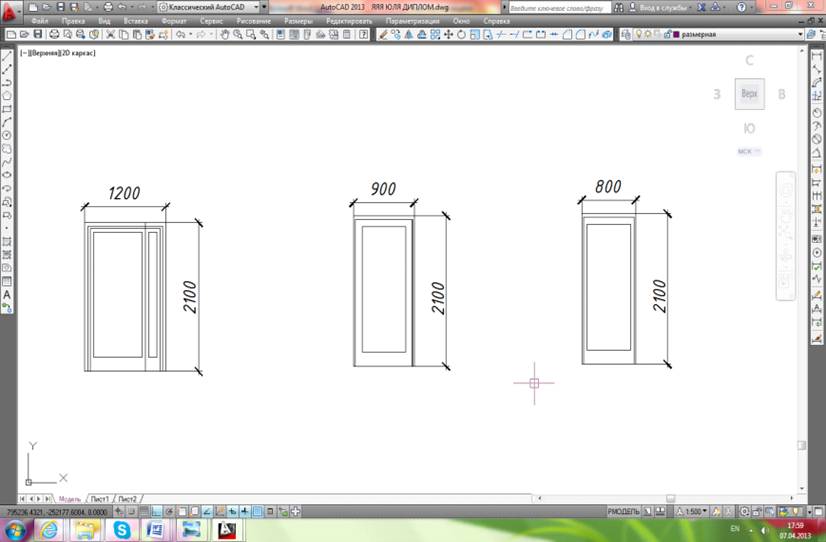Open the AutoCAD application menu button
Screen dimensions: 826x542
[10, 12]
